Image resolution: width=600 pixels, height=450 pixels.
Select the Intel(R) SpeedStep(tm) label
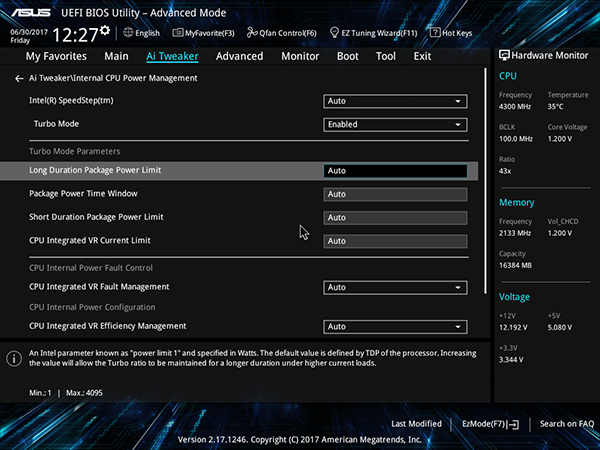(x=71, y=101)
